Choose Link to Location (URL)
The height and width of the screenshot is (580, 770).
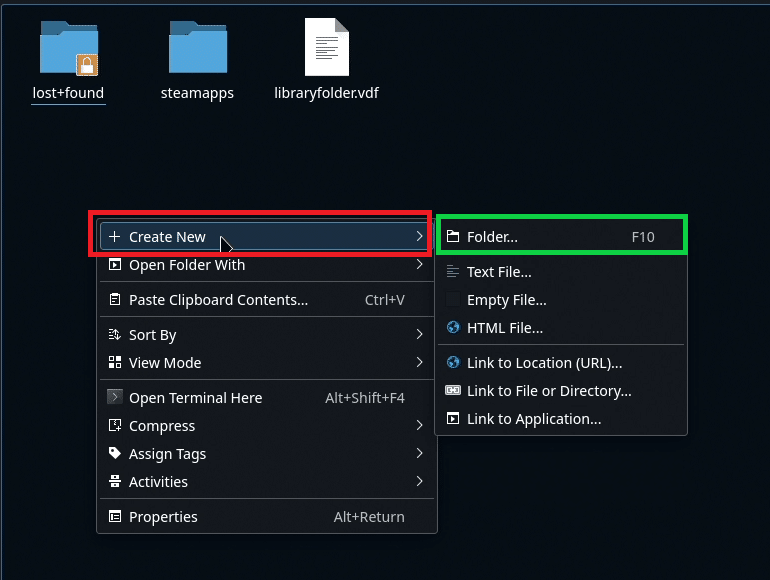point(561,363)
